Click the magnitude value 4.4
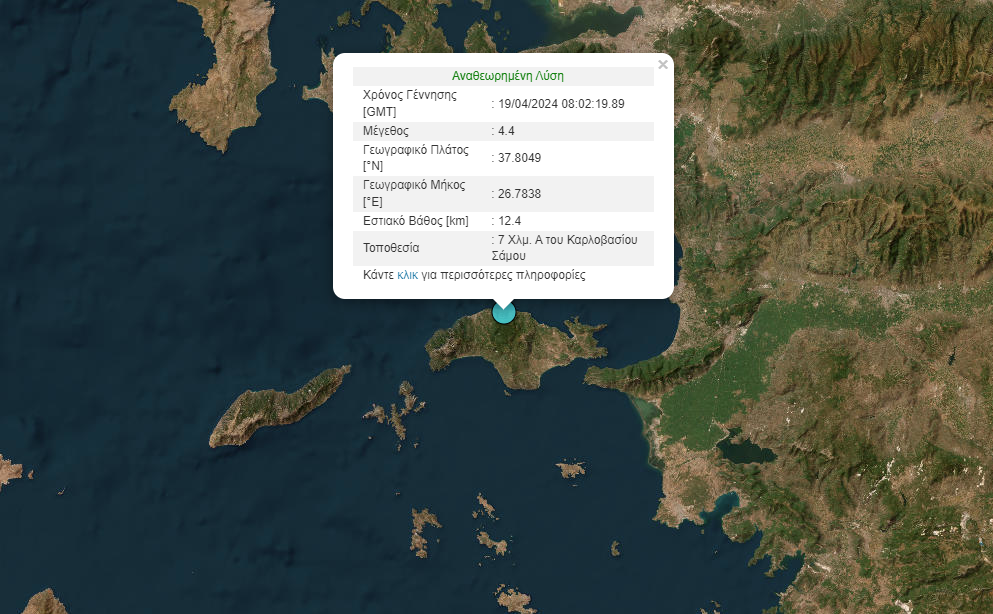Viewport: 993px width, 614px height. point(509,131)
